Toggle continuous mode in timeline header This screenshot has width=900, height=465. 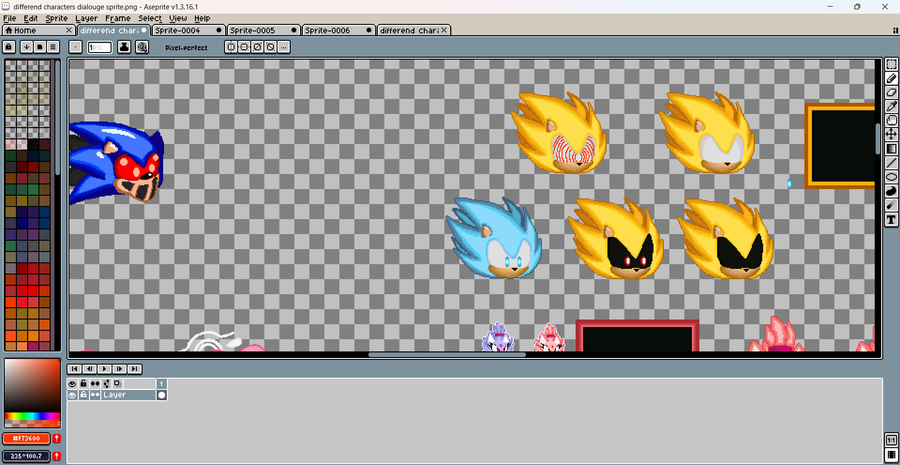pos(95,383)
